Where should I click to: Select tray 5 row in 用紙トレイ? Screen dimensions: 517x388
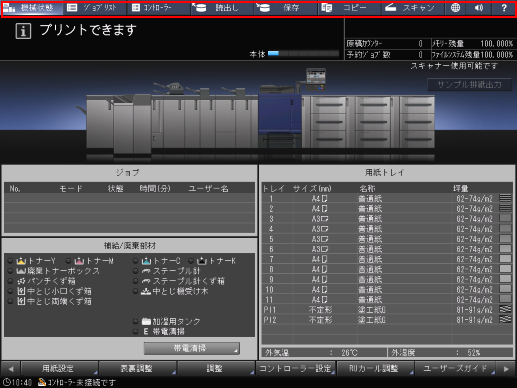pyautogui.click(x=387, y=239)
